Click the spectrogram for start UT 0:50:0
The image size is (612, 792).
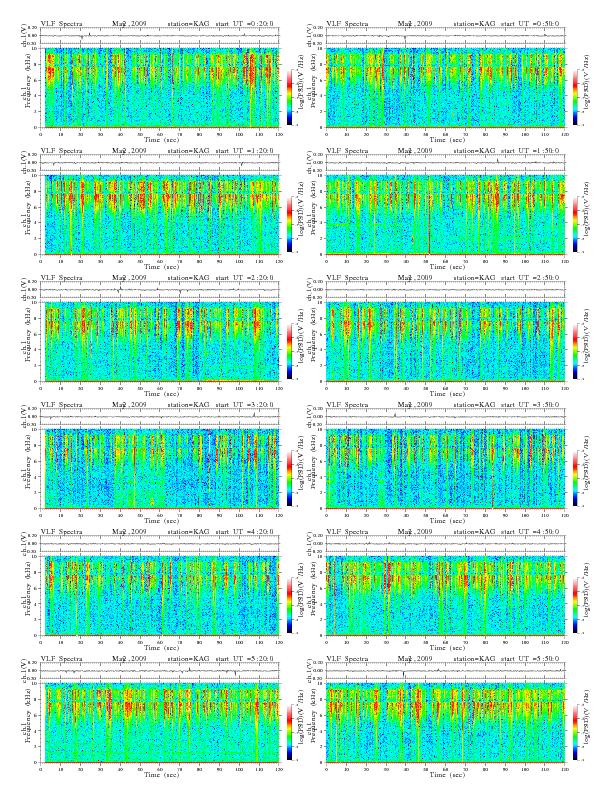[x=445, y=87]
